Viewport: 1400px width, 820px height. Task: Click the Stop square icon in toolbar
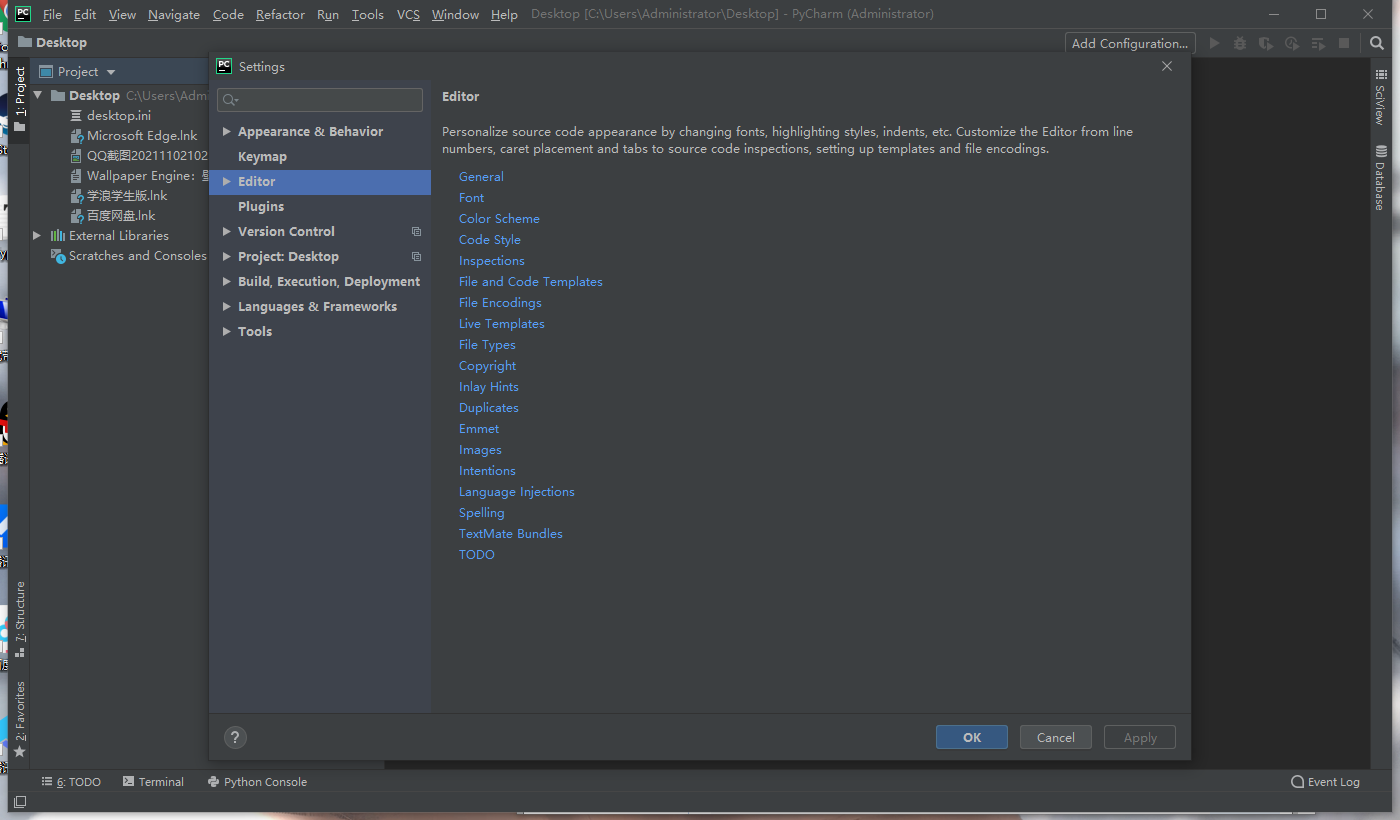pos(1344,43)
